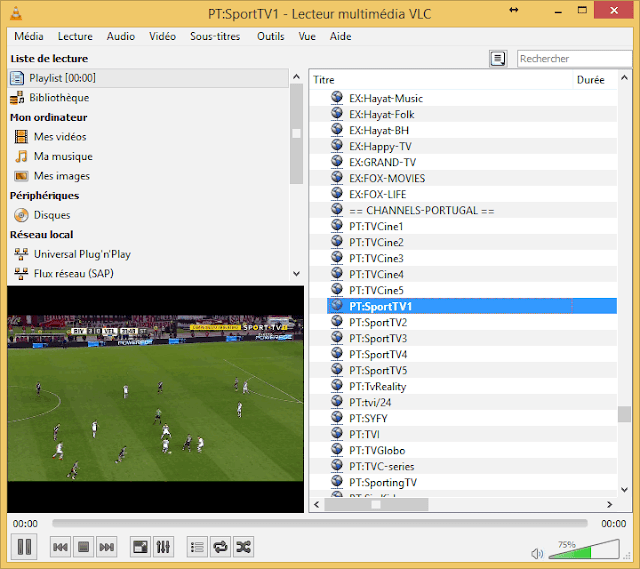The width and height of the screenshot is (640, 569).
Task: Open the Outils menu
Action: point(271,36)
